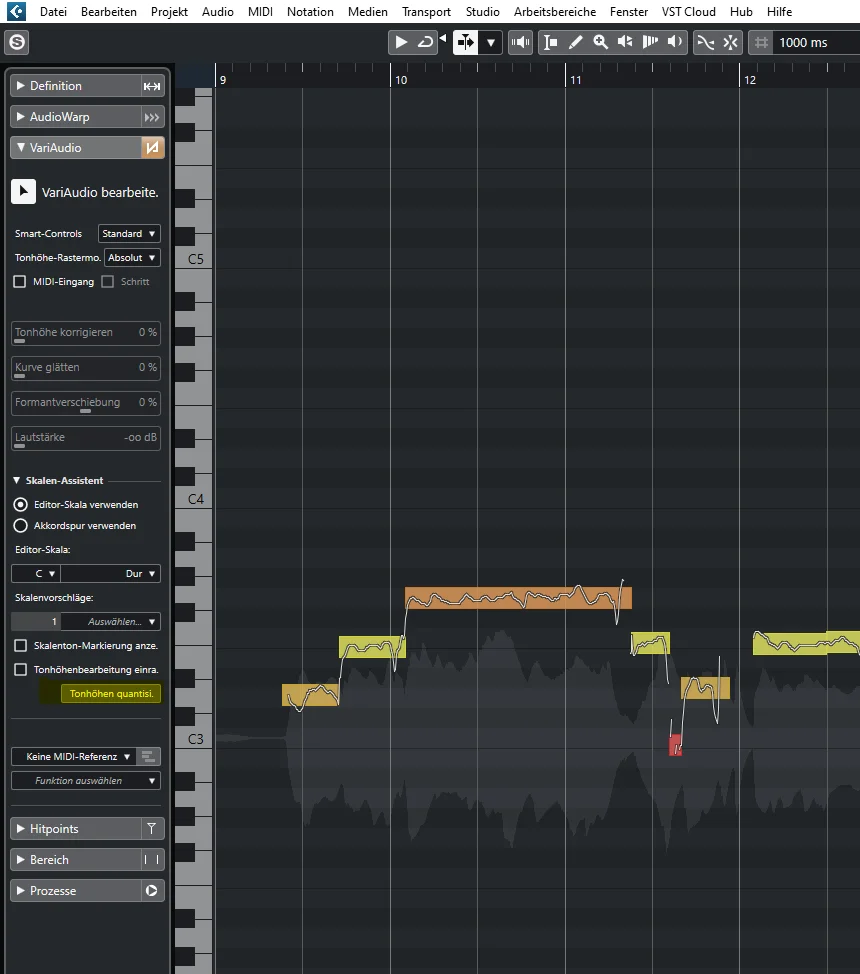Enable the MIDI-Eingang checkbox
860x974 pixels.
(x=20, y=282)
